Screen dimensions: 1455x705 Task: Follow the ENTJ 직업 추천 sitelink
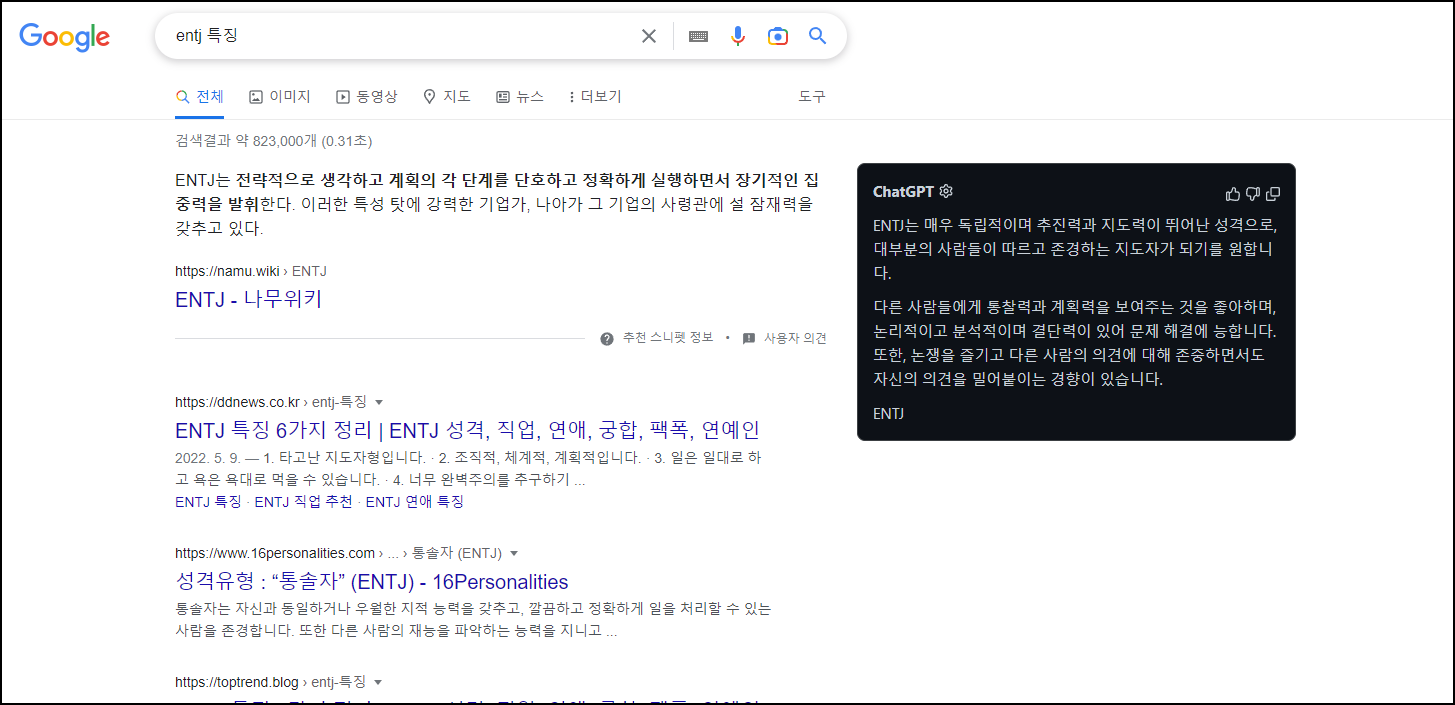coord(304,502)
